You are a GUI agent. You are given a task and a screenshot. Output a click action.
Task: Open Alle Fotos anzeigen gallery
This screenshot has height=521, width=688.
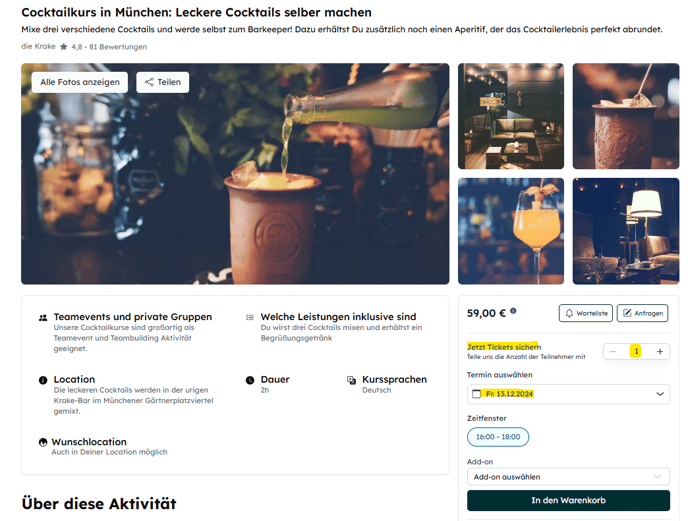[80, 82]
